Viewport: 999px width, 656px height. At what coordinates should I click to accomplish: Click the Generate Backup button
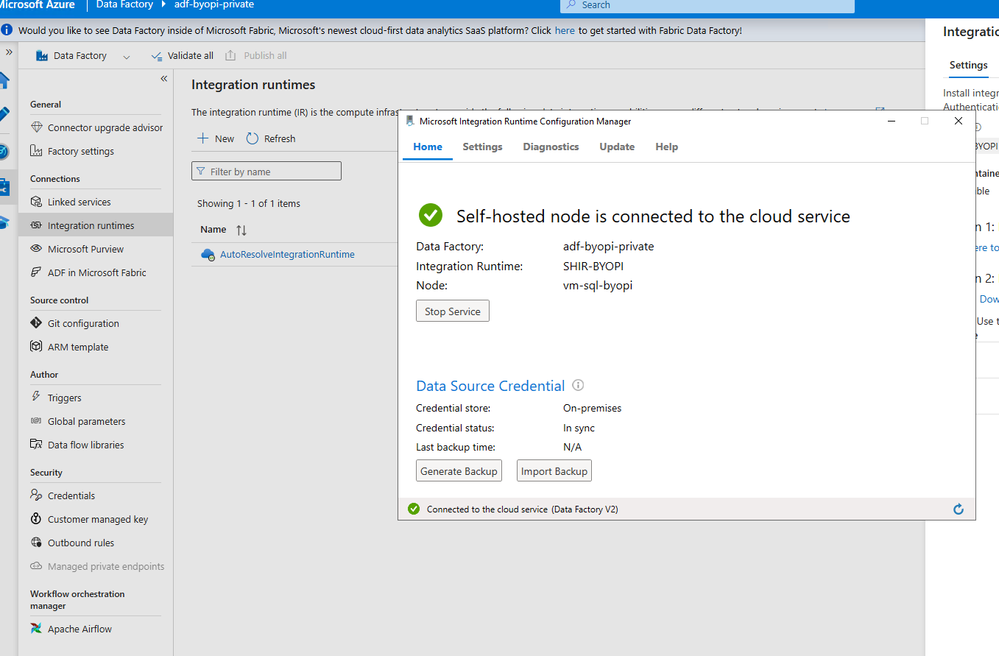click(459, 471)
